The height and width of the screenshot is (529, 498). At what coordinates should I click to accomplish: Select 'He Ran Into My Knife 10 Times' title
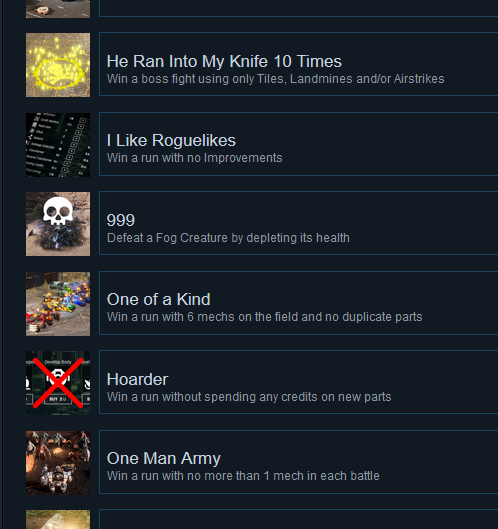(224, 61)
